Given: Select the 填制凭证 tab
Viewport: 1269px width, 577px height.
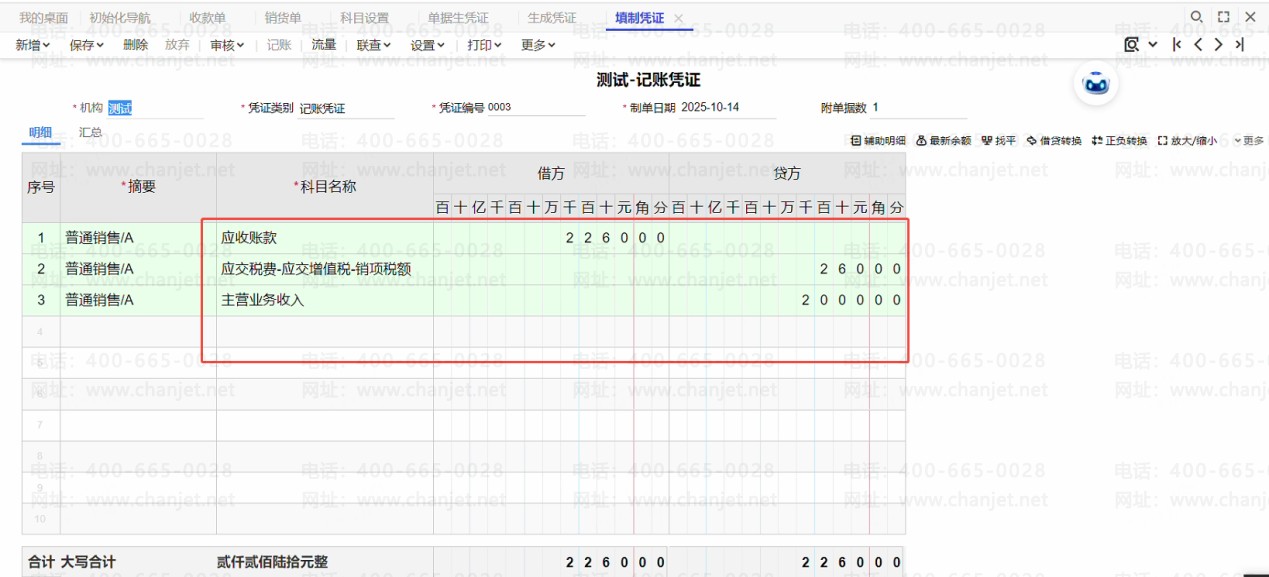Looking at the screenshot, I should [640, 18].
